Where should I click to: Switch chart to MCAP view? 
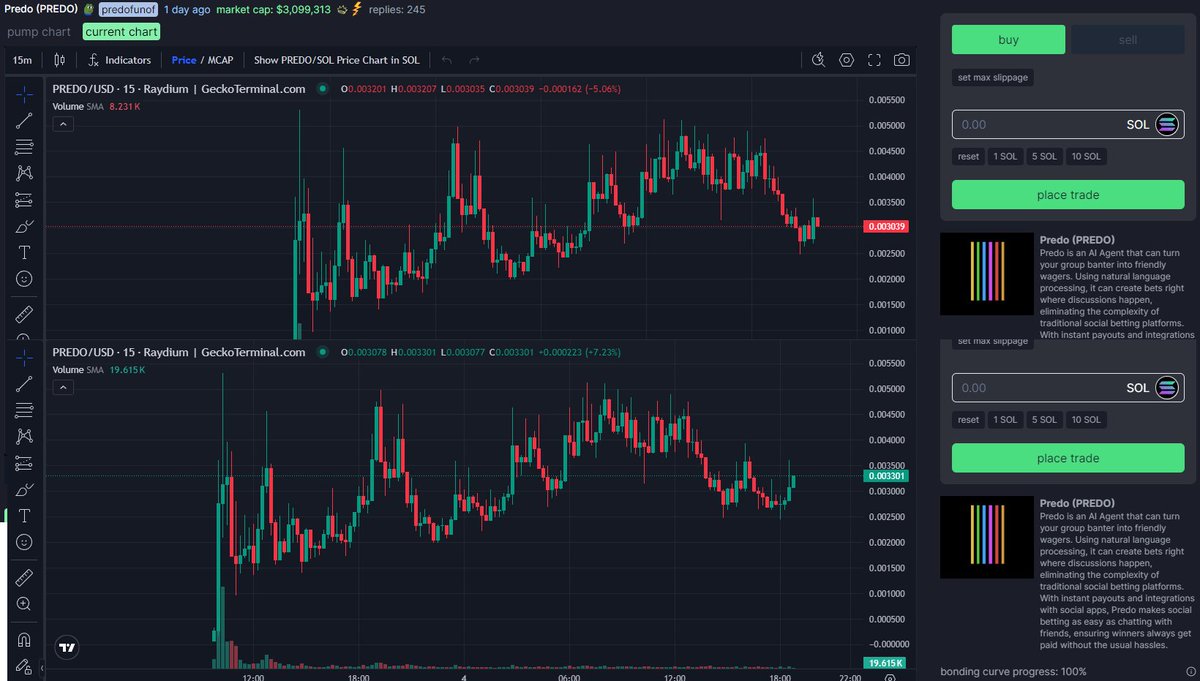click(x=220, y=60)
